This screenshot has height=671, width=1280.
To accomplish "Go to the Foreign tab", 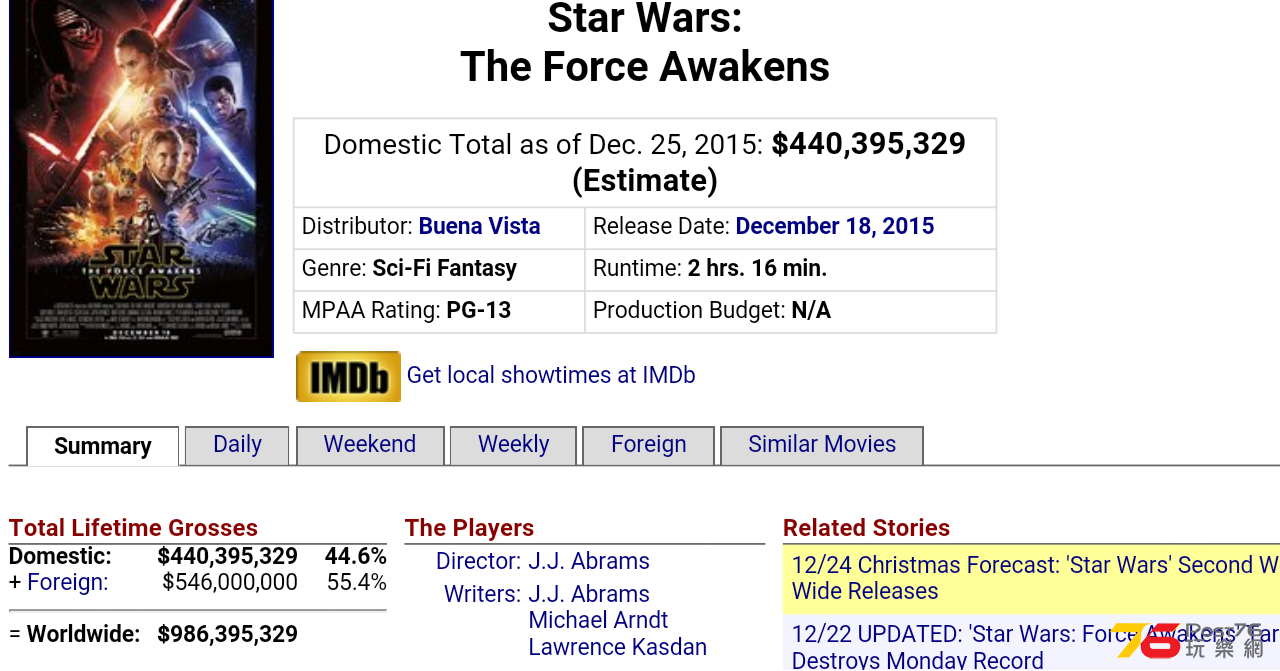I will click(x=648, y=445).
